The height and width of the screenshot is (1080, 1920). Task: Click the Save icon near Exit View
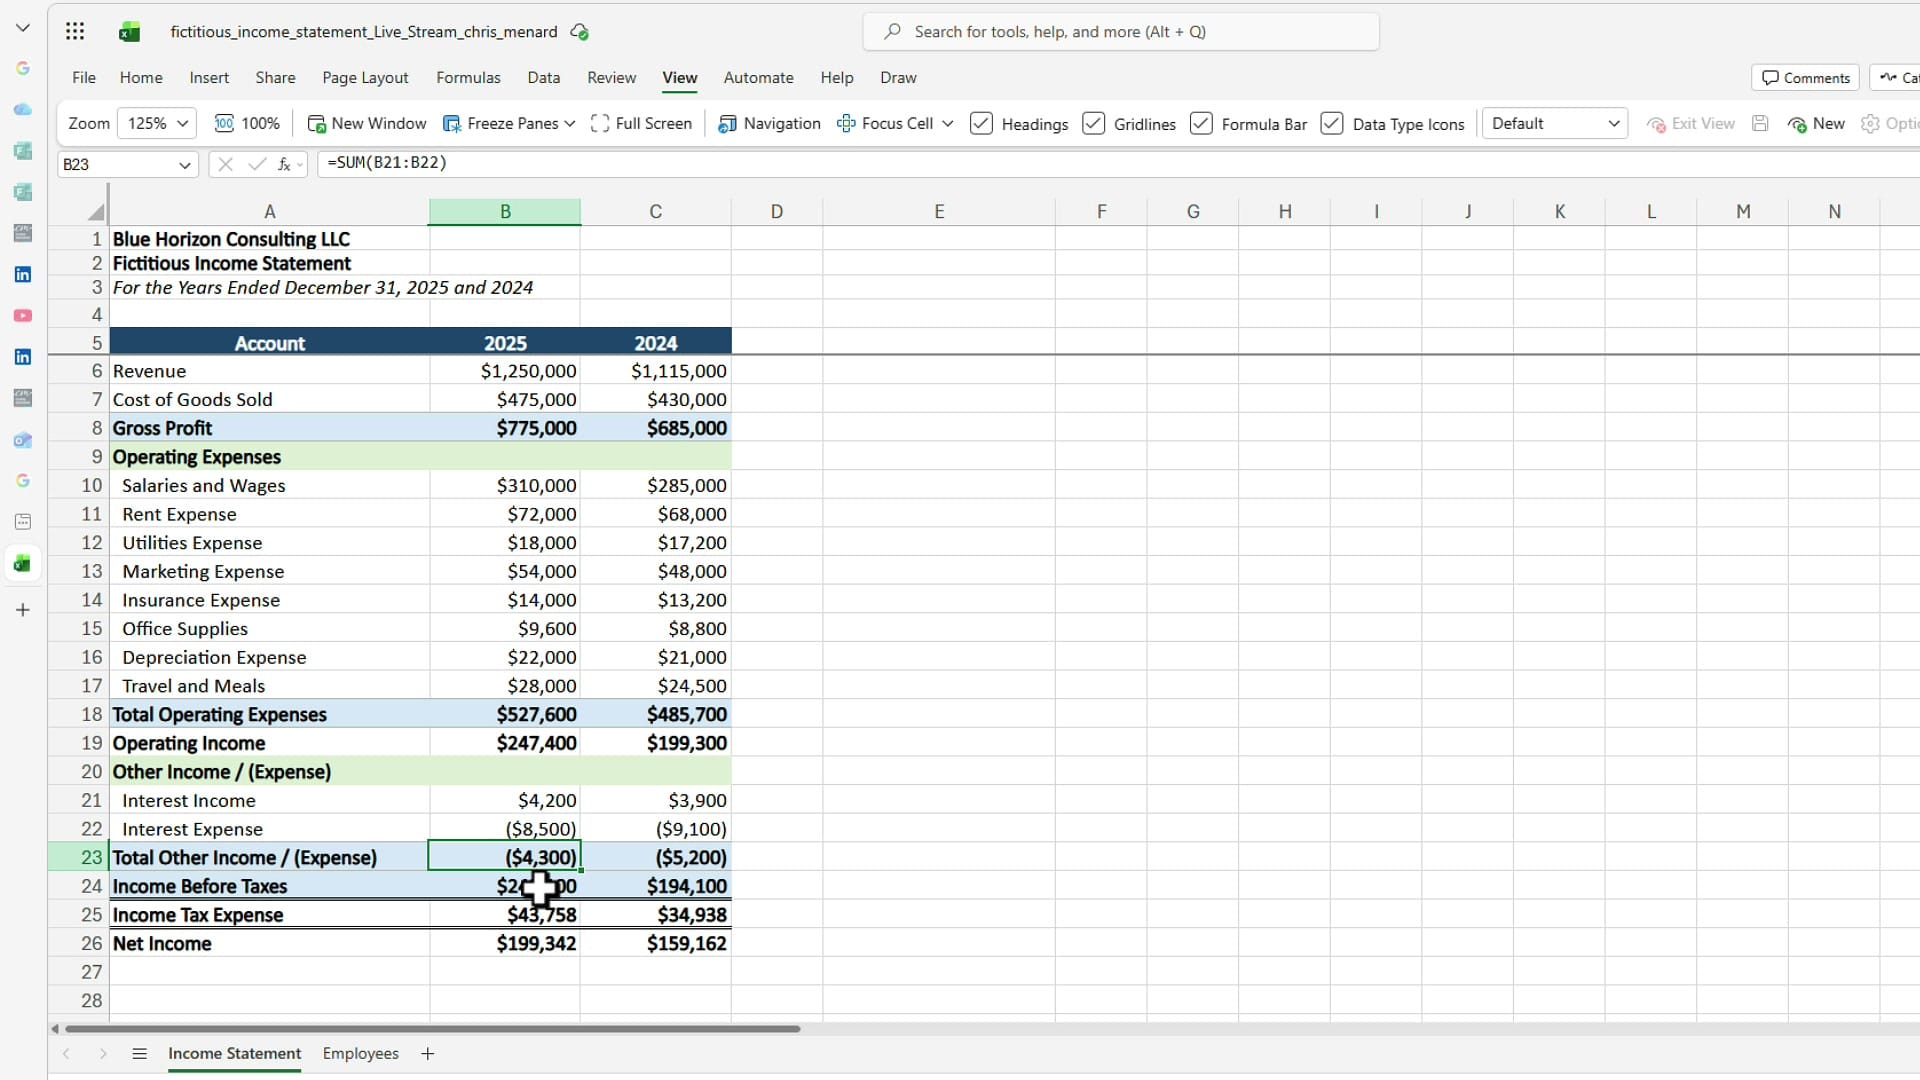pos(1760,123)
